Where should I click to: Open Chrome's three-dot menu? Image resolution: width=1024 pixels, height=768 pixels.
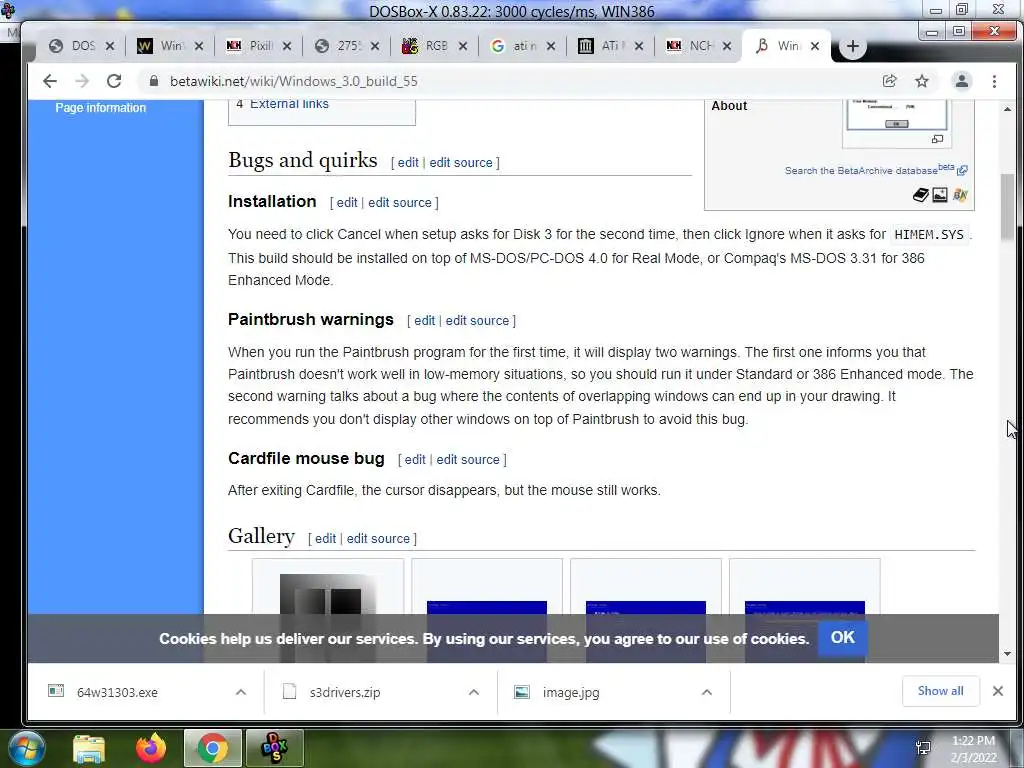[994, 81]
